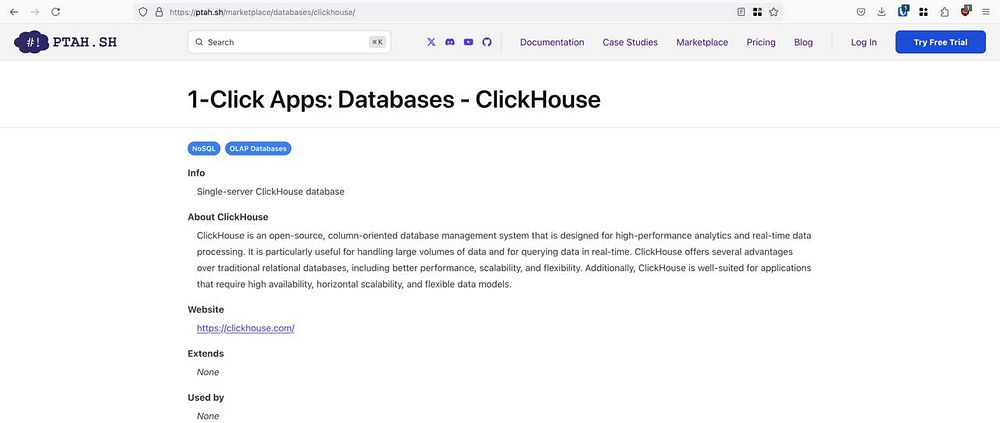Click the magnifier icon in Search box

point(199,42)
